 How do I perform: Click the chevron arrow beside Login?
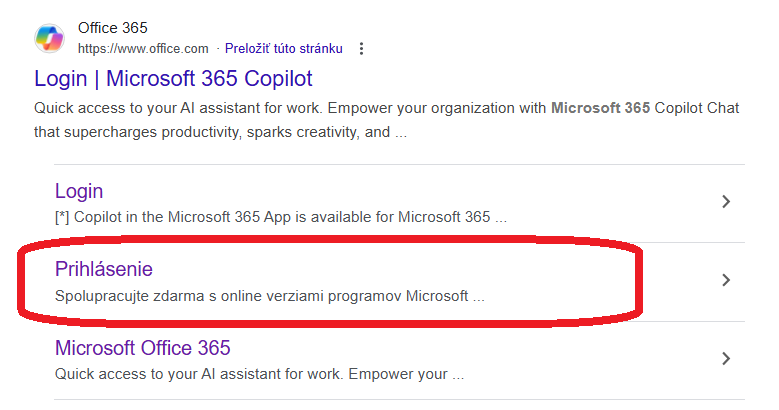(726, 202)
